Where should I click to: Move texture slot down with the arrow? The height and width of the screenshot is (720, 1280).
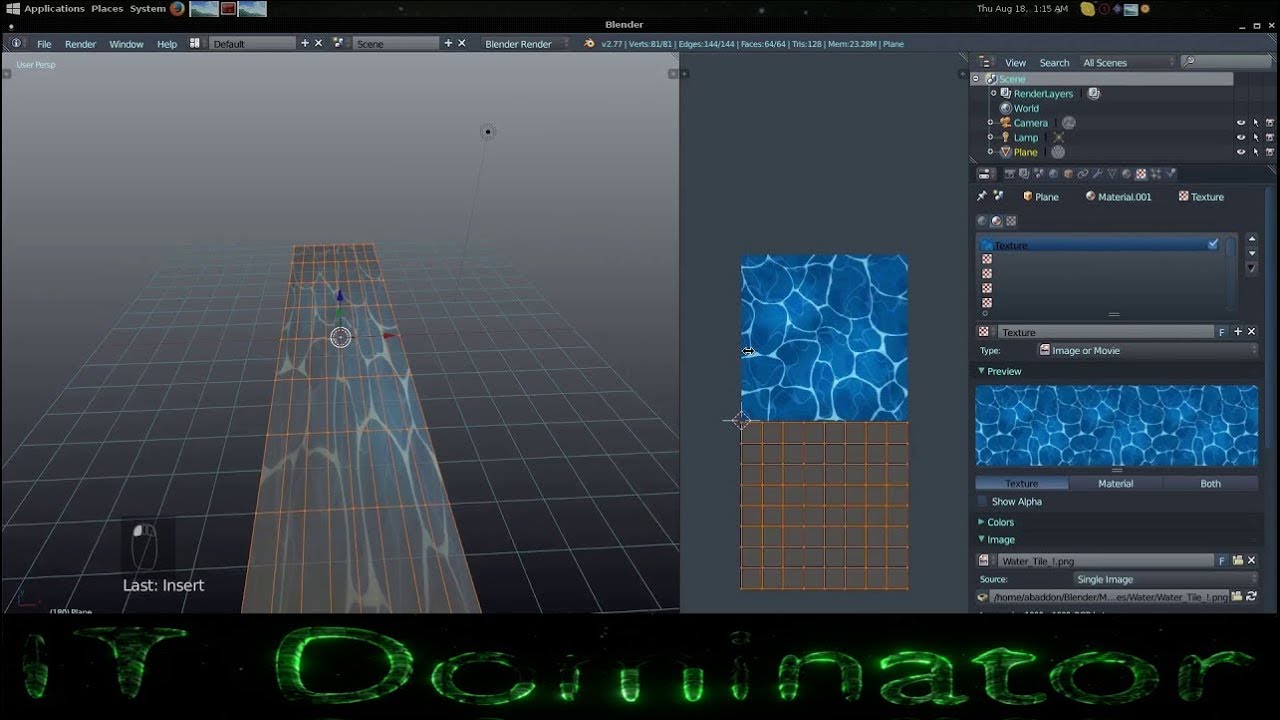1251,254
